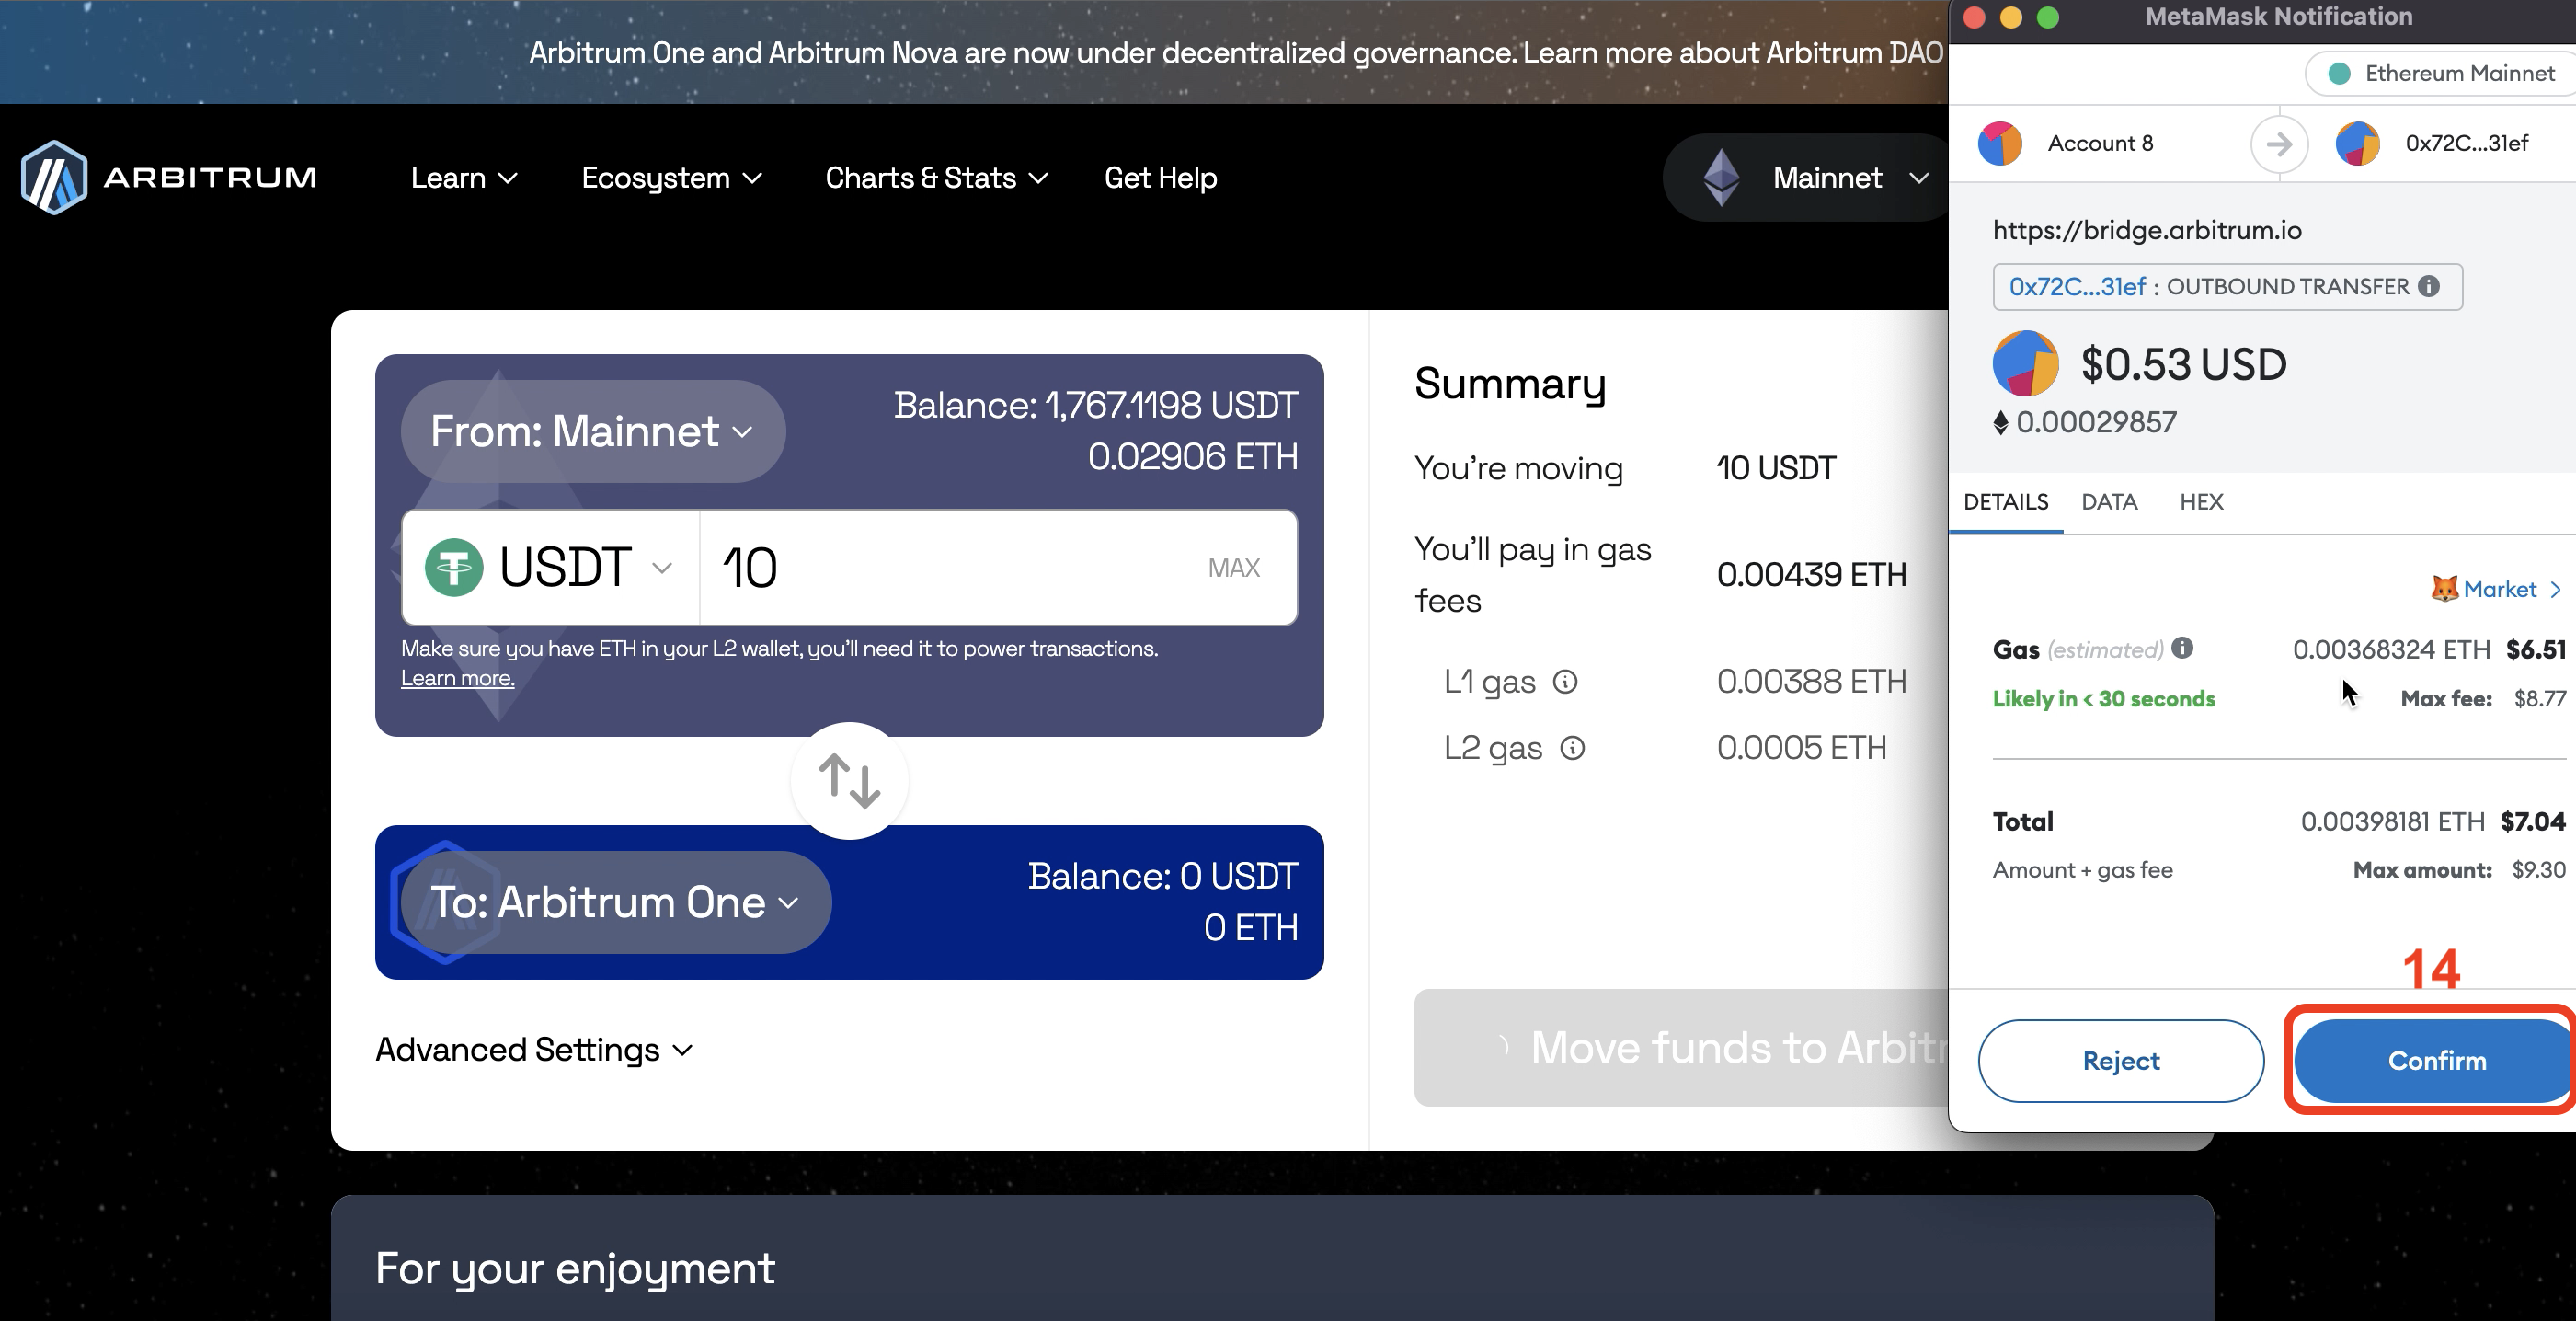Click the swap direction arrows icon
Viewport: 2576px width, 1321px height.
coord(849,780)
